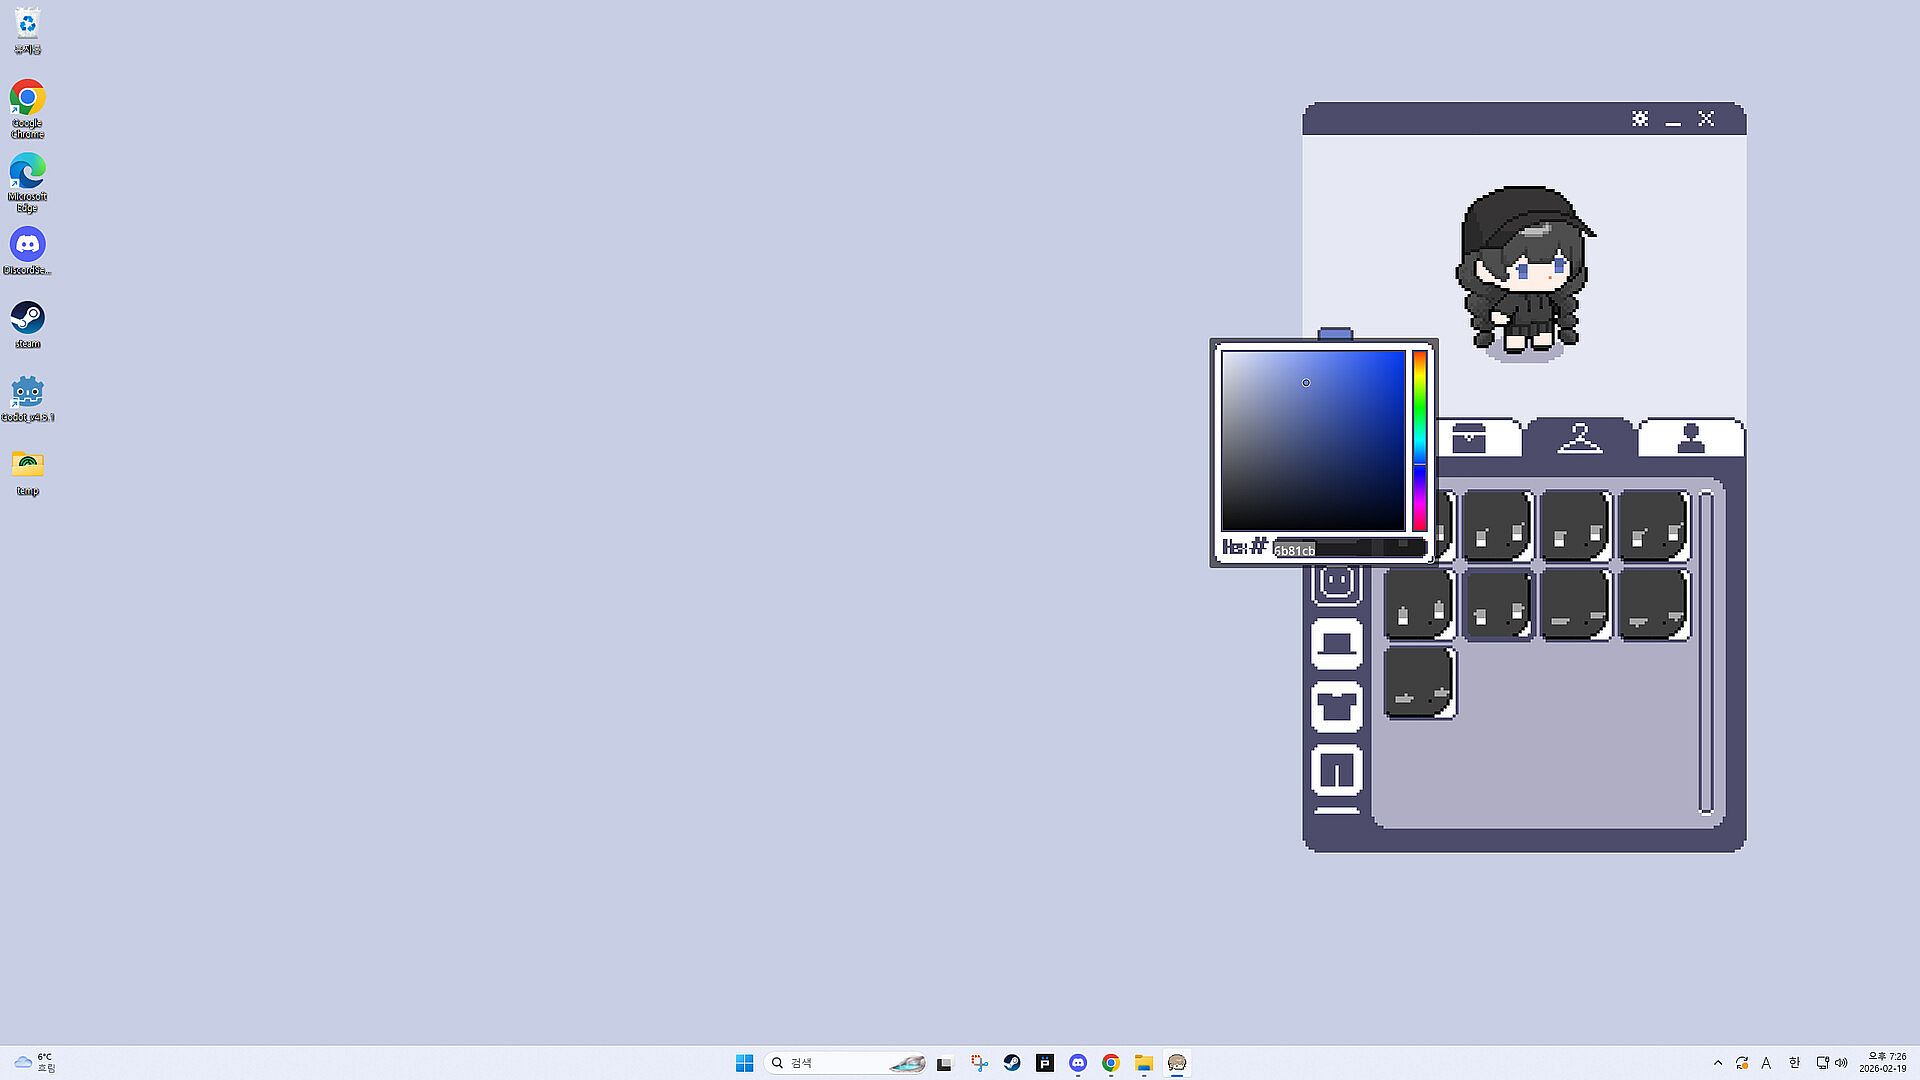Screen dimensions: 1920x1080
Task: Choose the first eye style in the second row
Action: tap(1419, 604)
